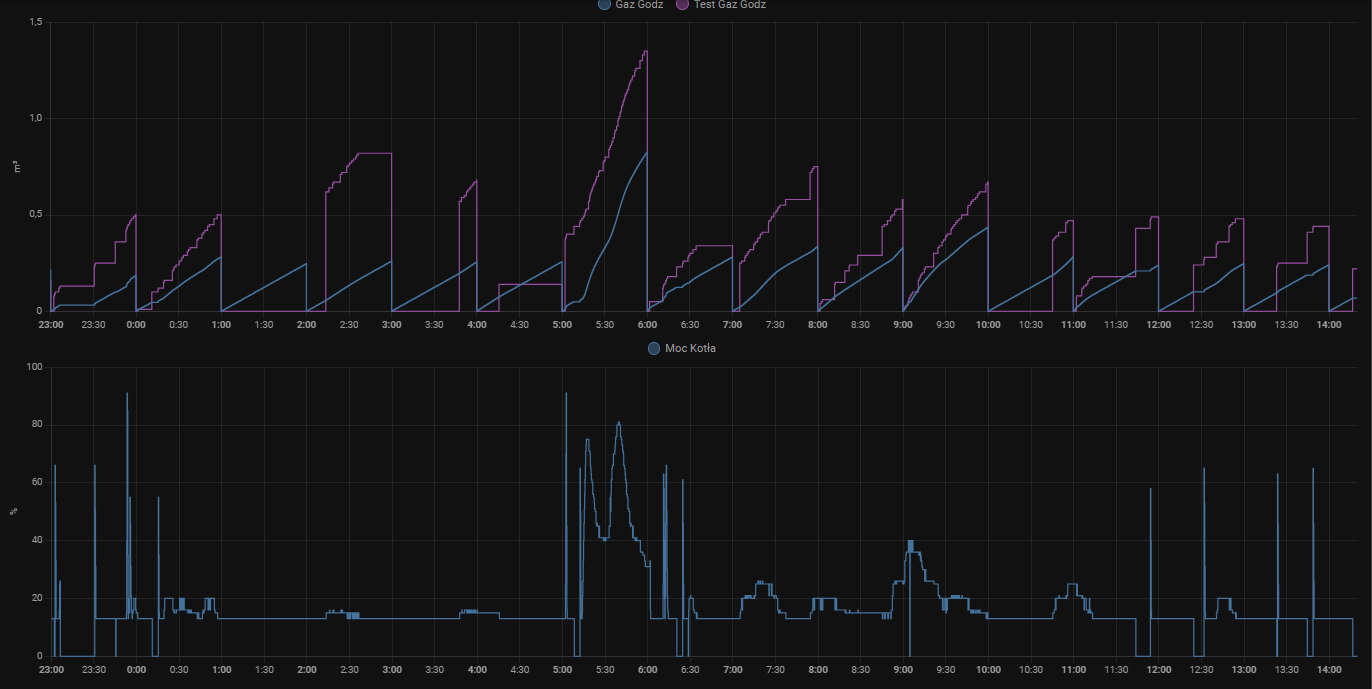Click the blue Gaz Godz legend circle

pos(604,5)
